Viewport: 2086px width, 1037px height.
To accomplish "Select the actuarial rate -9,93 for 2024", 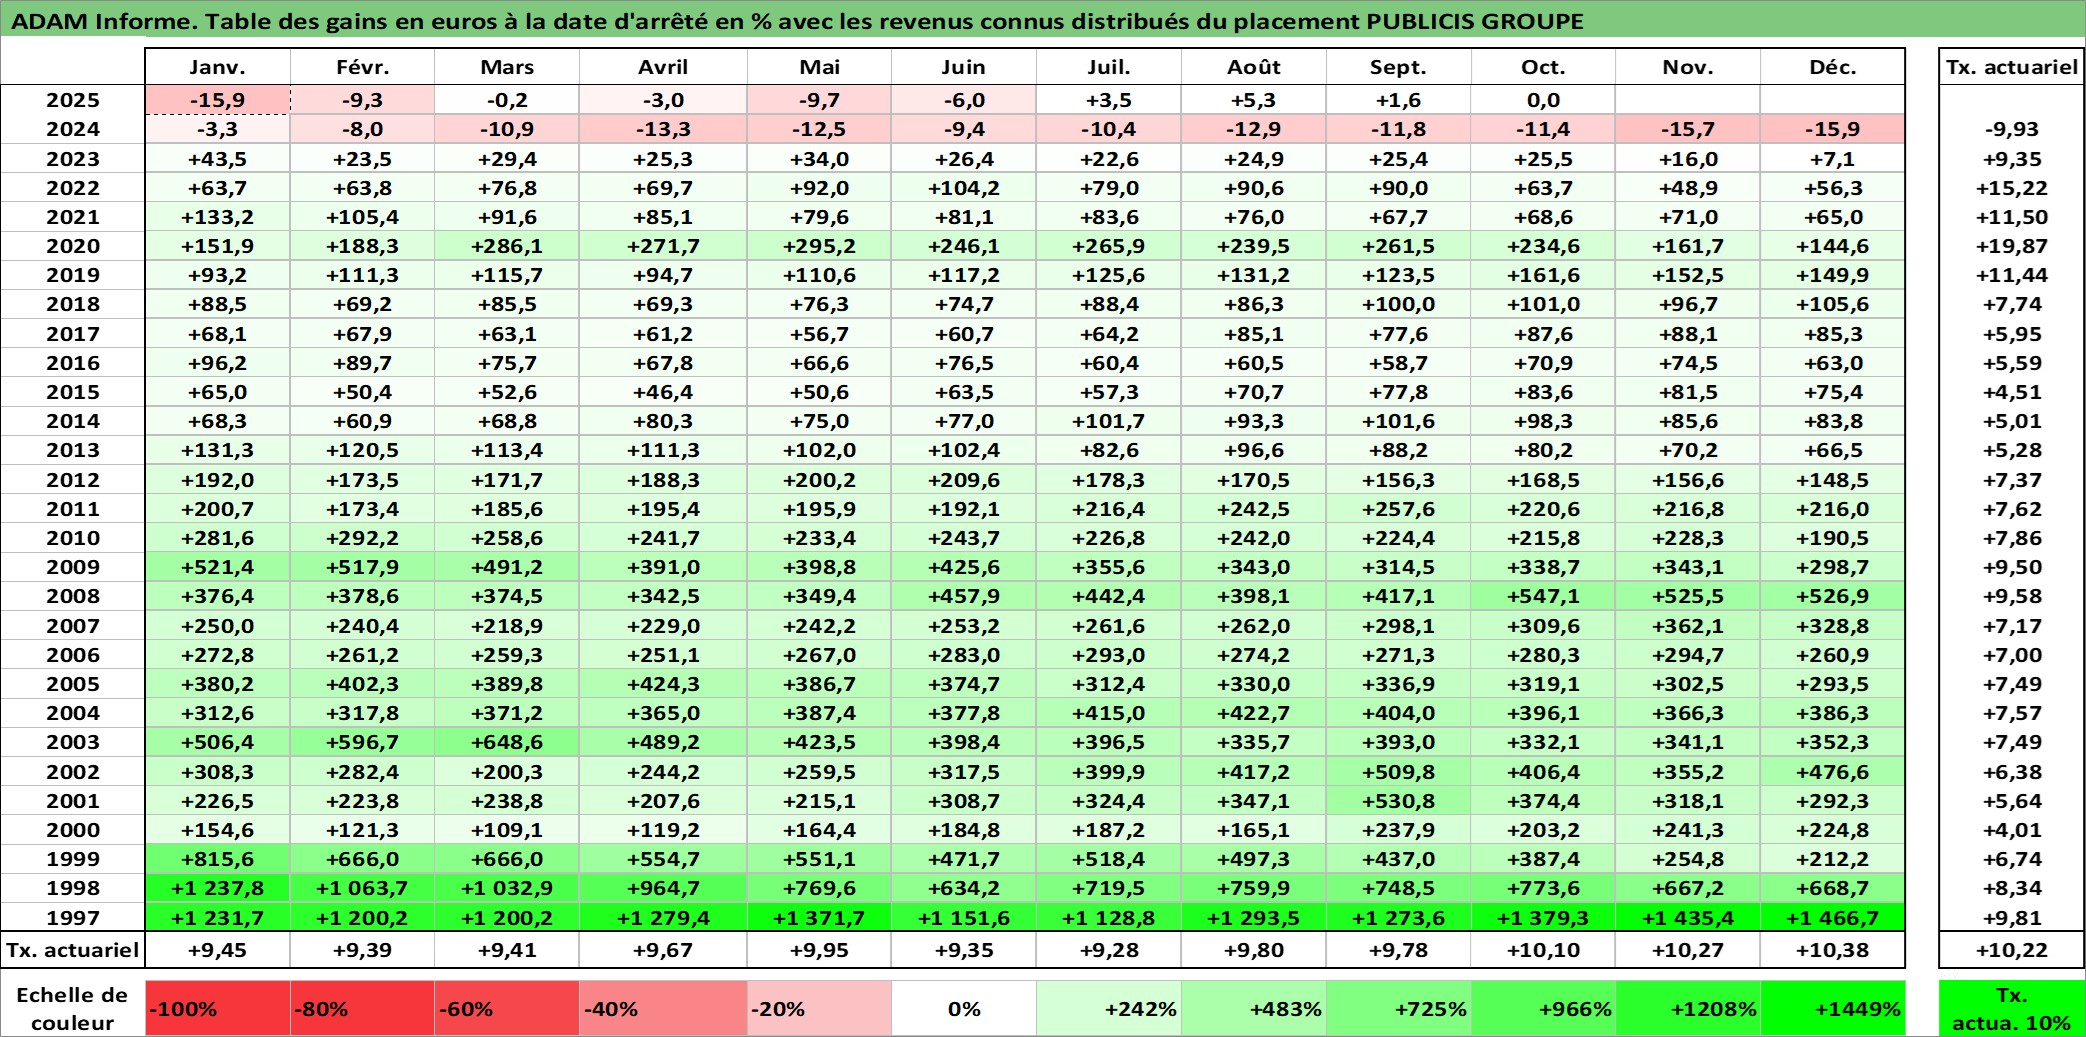I will (x=2011, y=129).
